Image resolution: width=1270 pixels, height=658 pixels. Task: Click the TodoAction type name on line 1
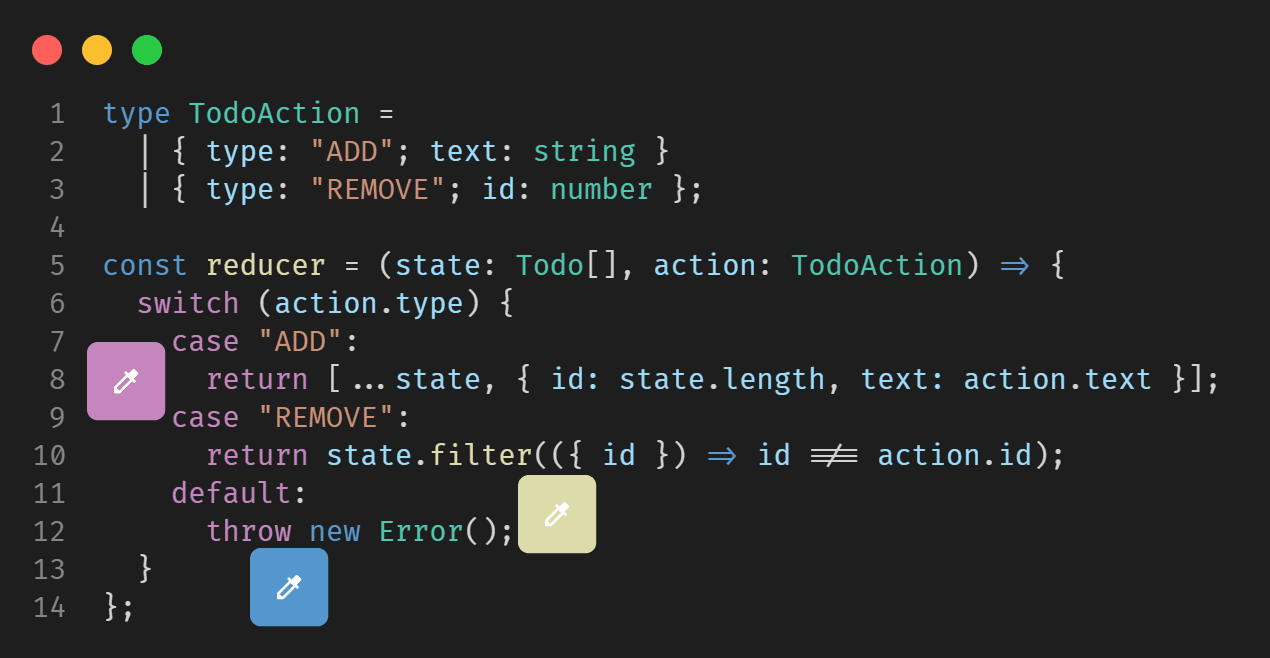tap(273, 113)
